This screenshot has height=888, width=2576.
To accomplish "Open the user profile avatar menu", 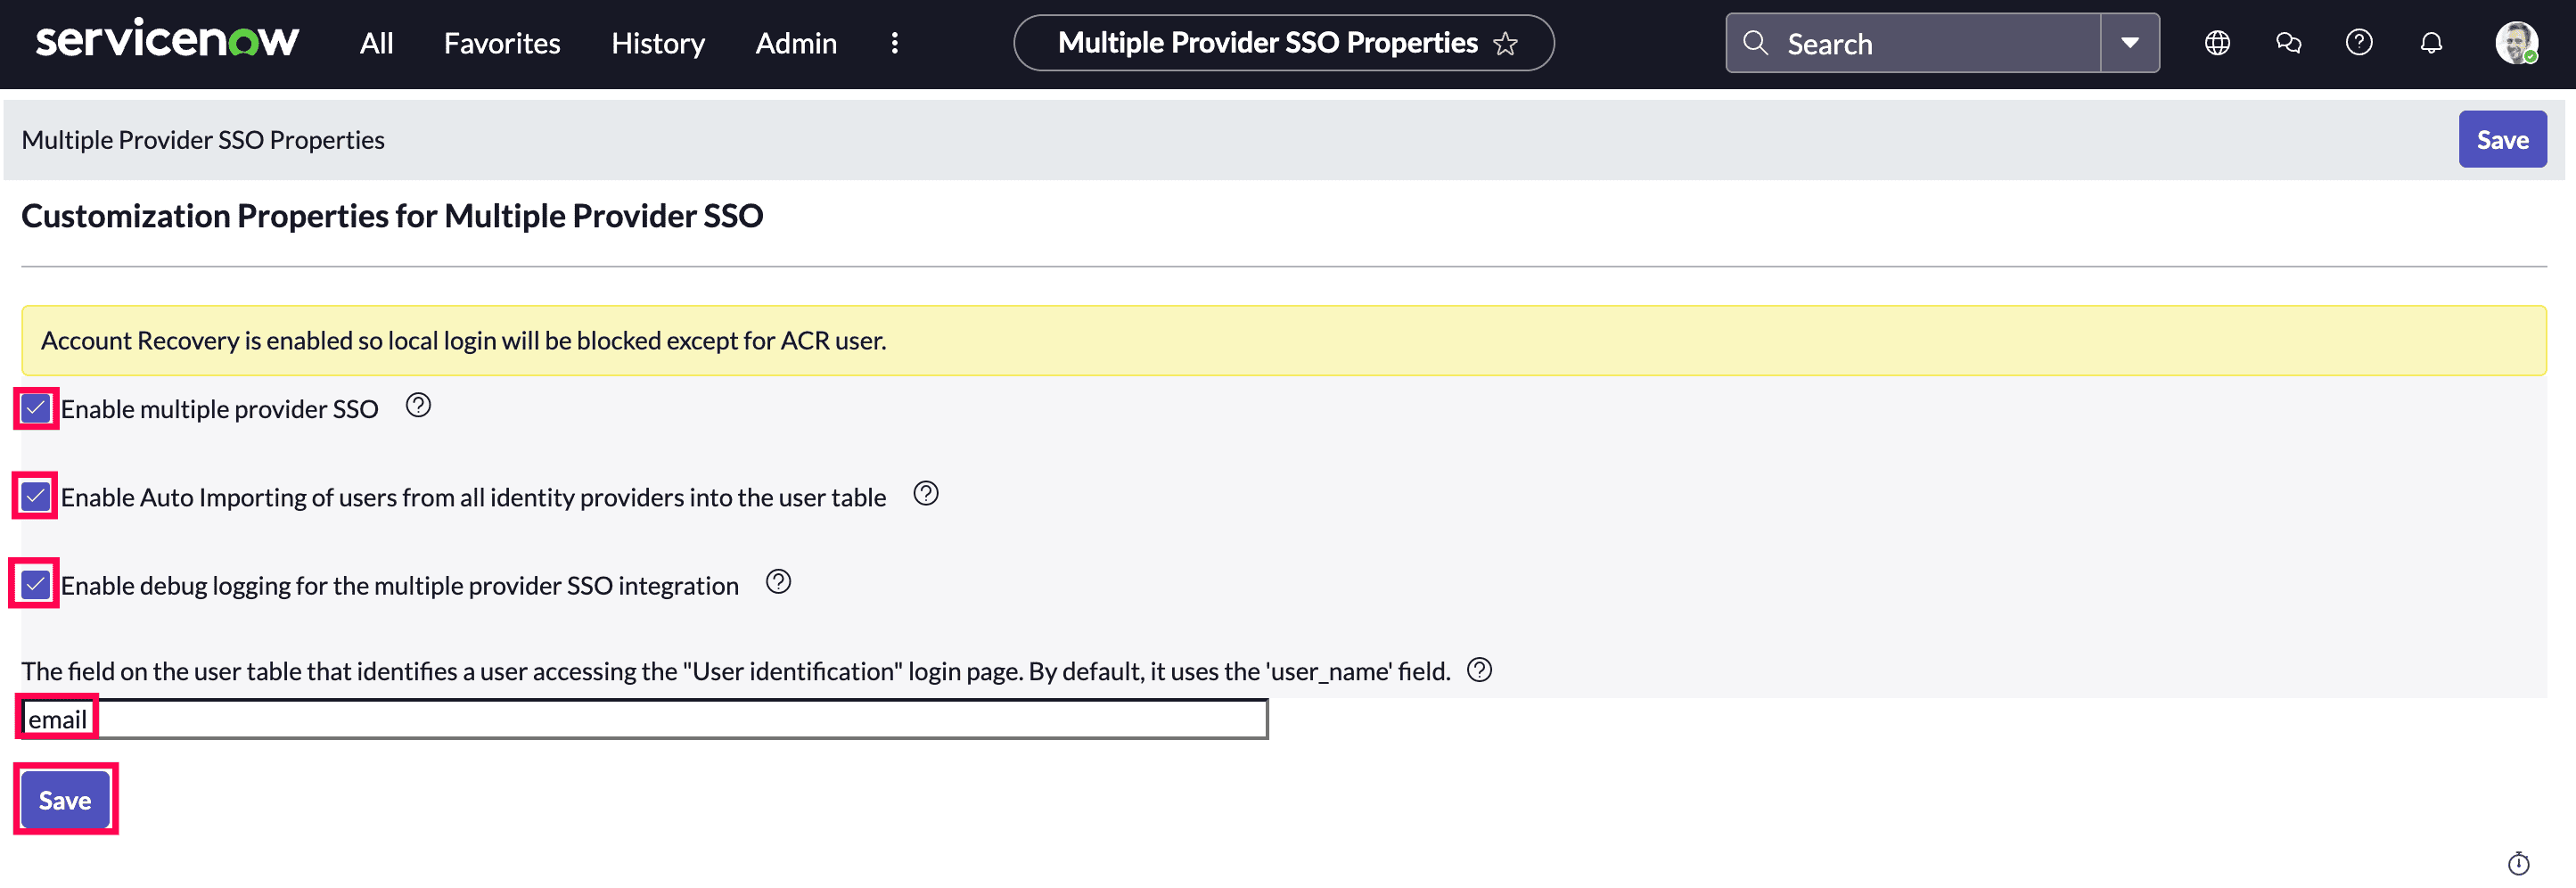I will tap(2515, 43).
